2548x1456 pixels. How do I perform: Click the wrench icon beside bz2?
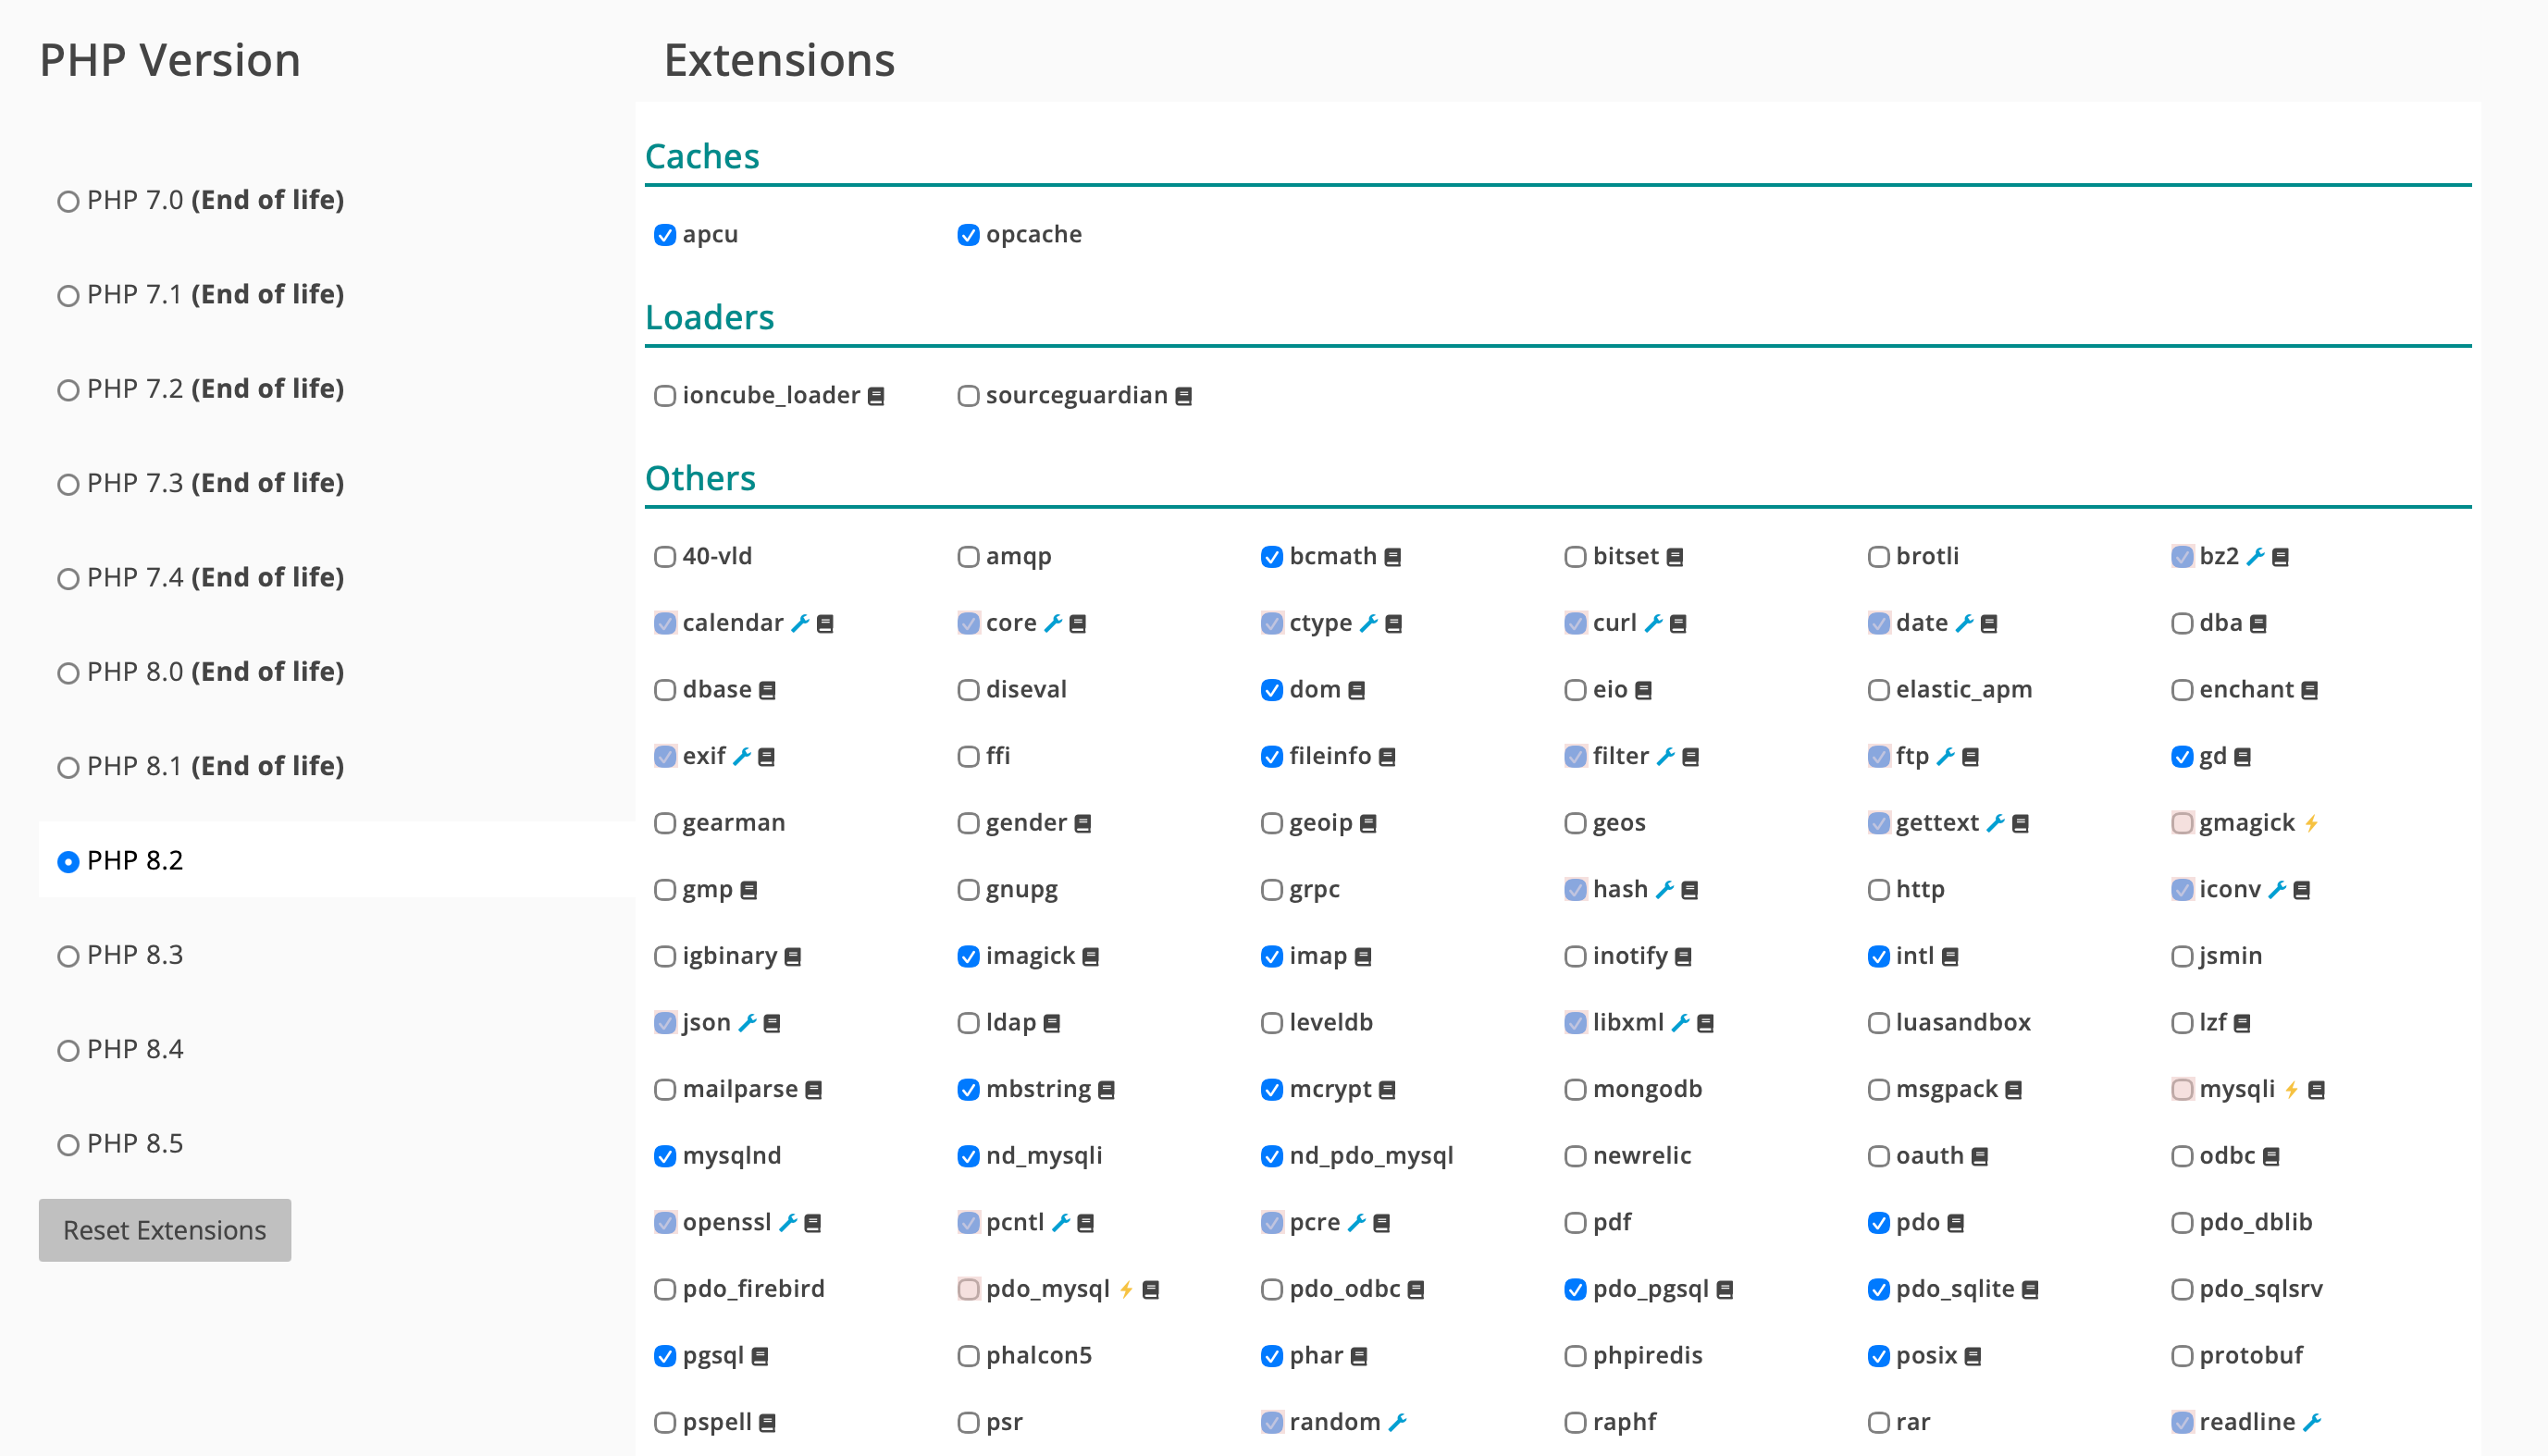2255,557
